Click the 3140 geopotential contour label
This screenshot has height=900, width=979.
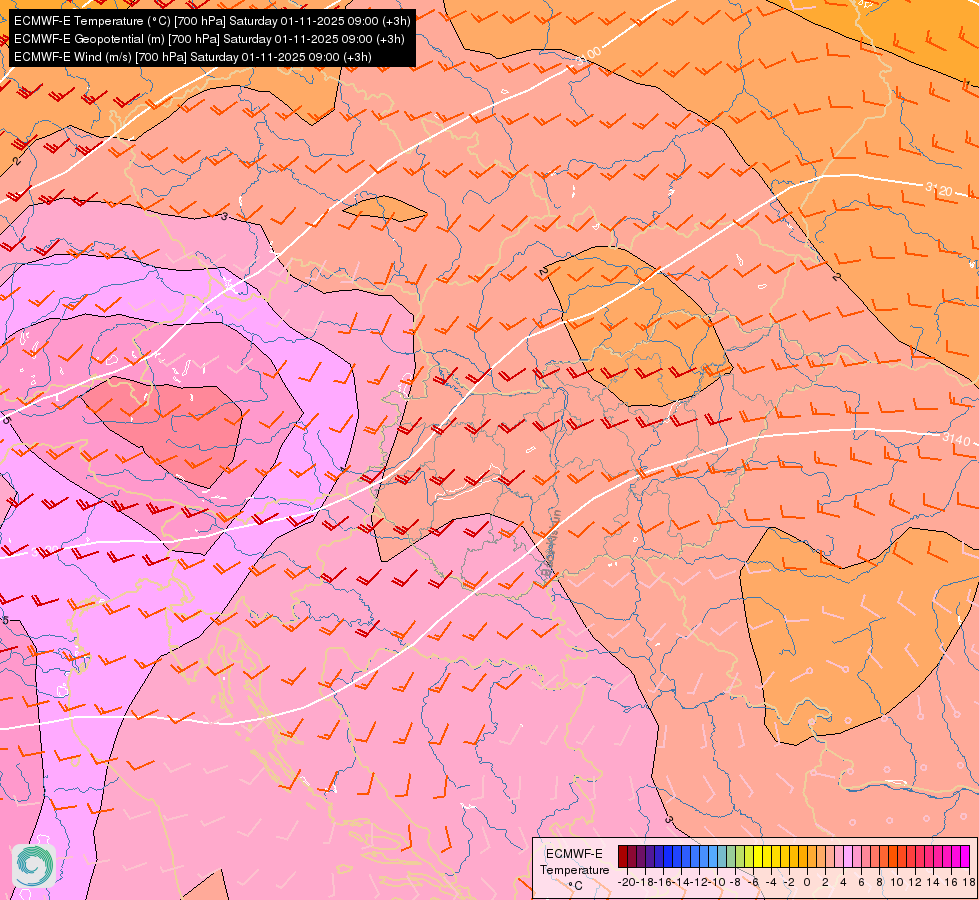point(956,439)
